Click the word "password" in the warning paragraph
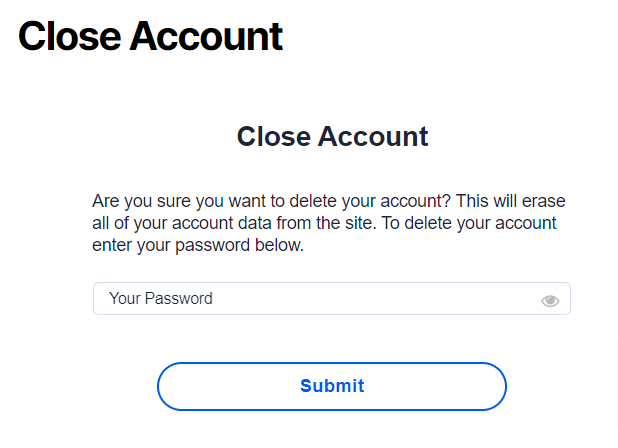Image resolution: width=618 pixels, height=448 pixels. [213, 245]
